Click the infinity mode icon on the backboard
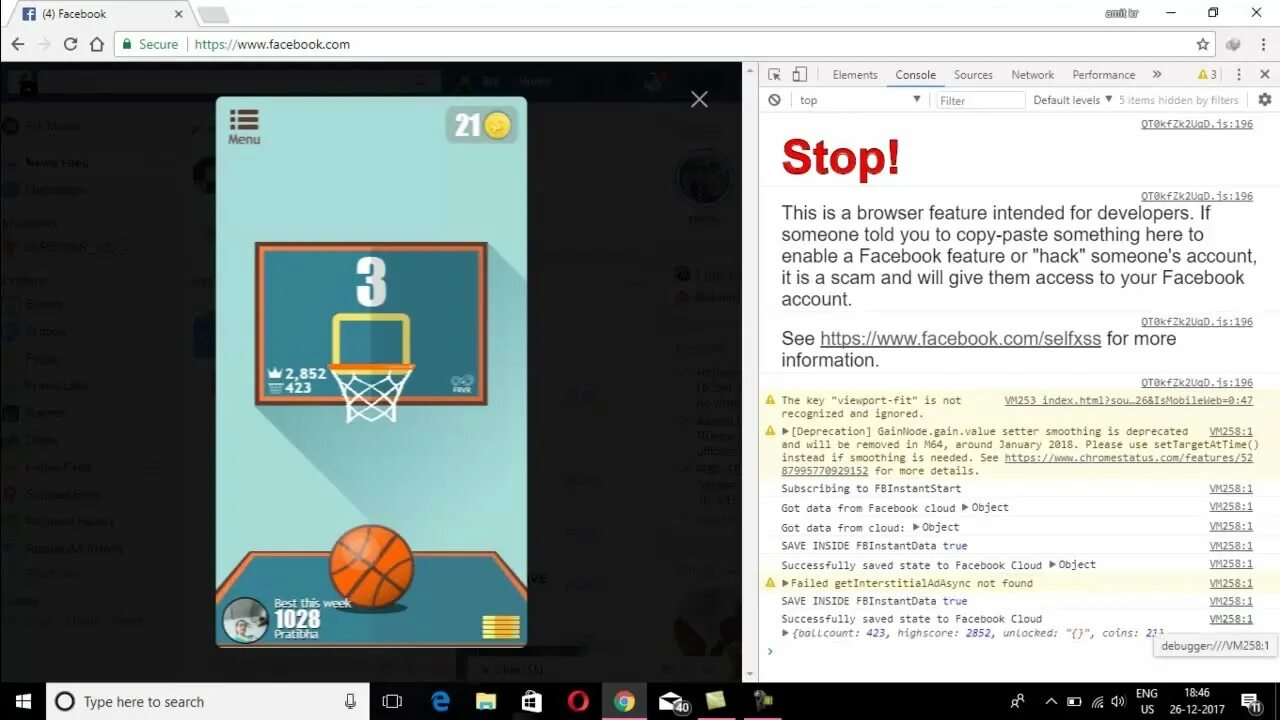 click(461, 384)
